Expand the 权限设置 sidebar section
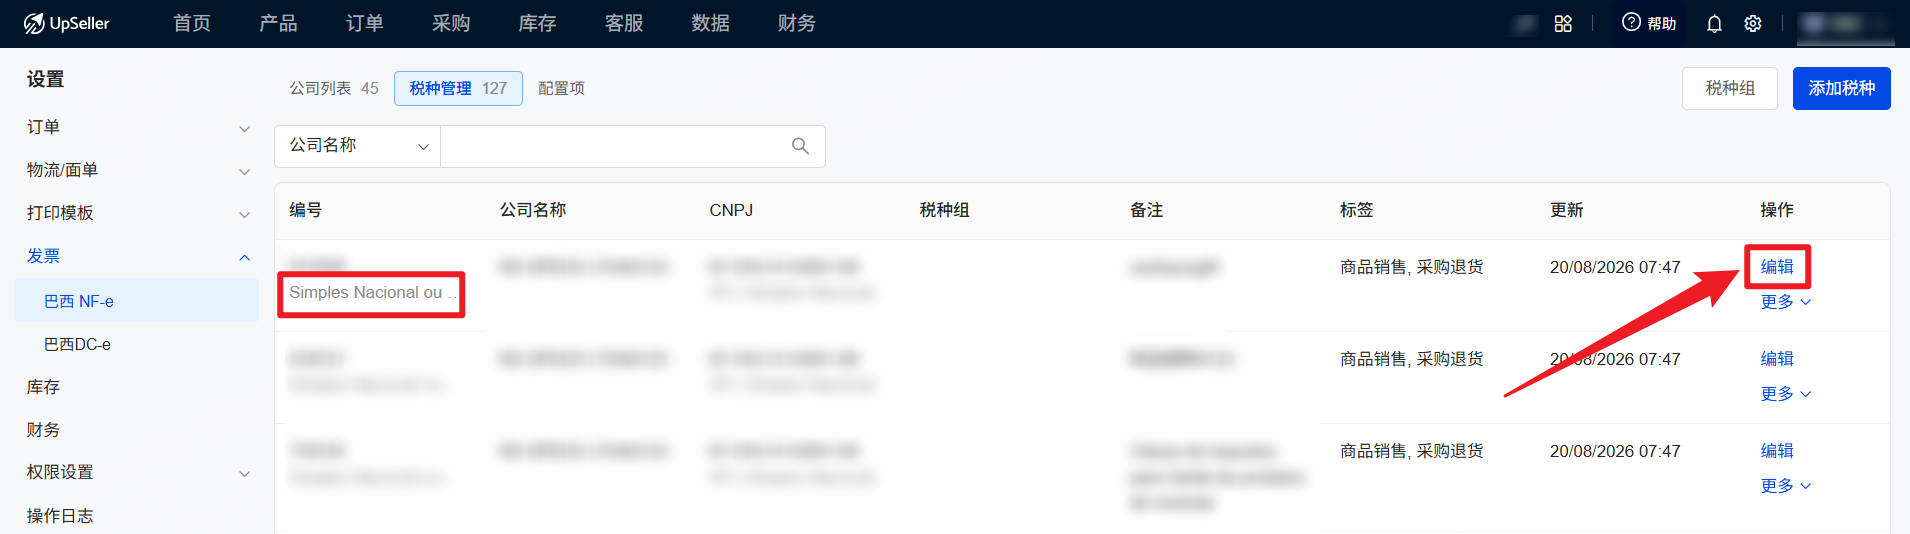Viewport: 1910px width, 534px height. click(x=137, y=472)
